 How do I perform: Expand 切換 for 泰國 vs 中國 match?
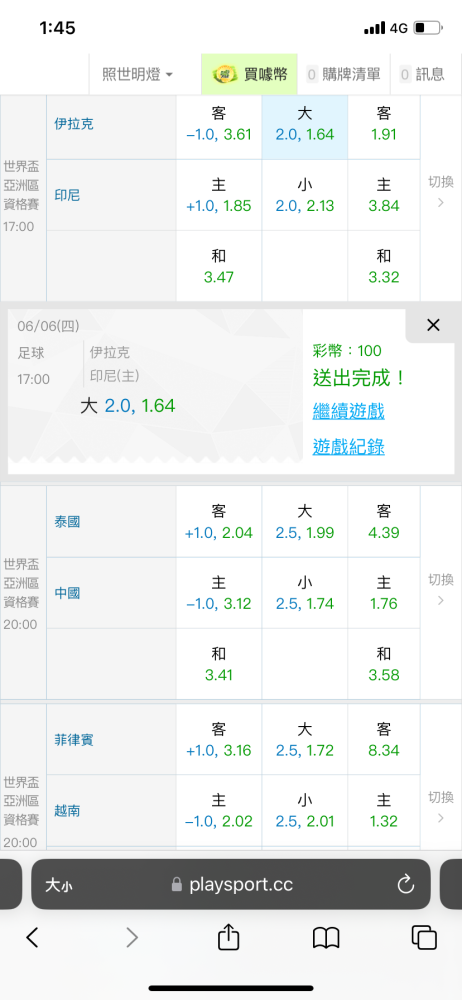440,589
